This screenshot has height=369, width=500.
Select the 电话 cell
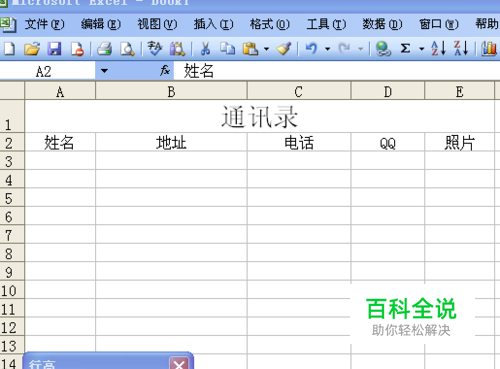pyautogui.click(x=299, y=142)
